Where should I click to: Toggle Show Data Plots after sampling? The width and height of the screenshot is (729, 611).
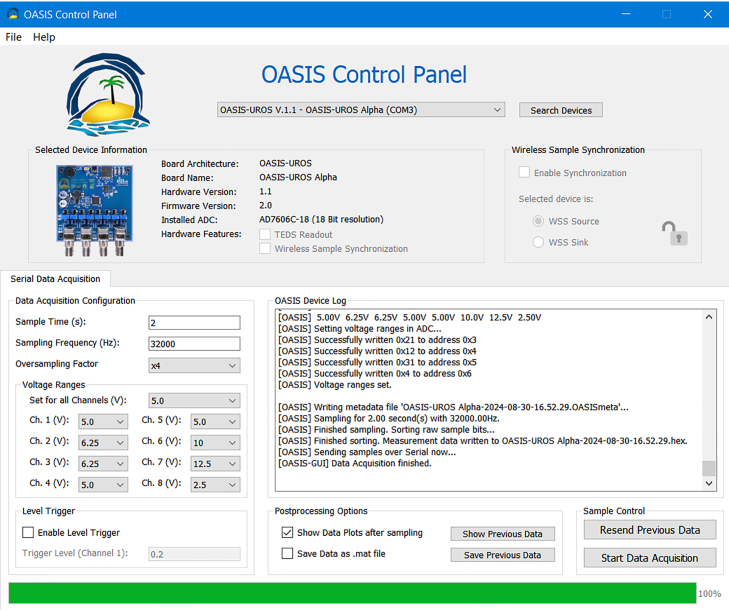pyautogui.click(x=287, y=532)
